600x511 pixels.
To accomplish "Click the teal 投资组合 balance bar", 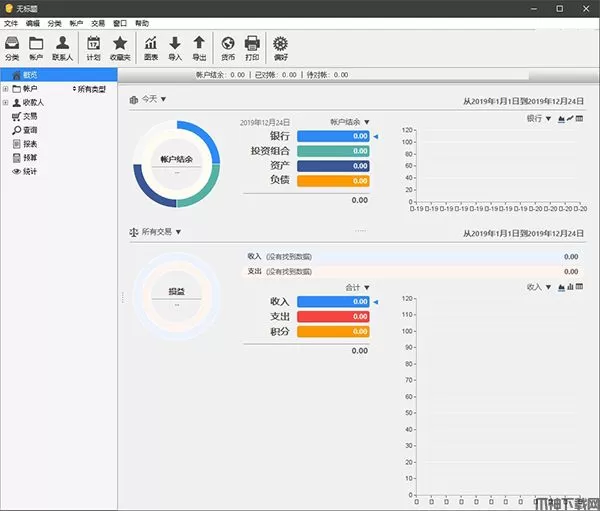I will pos(333,151).
